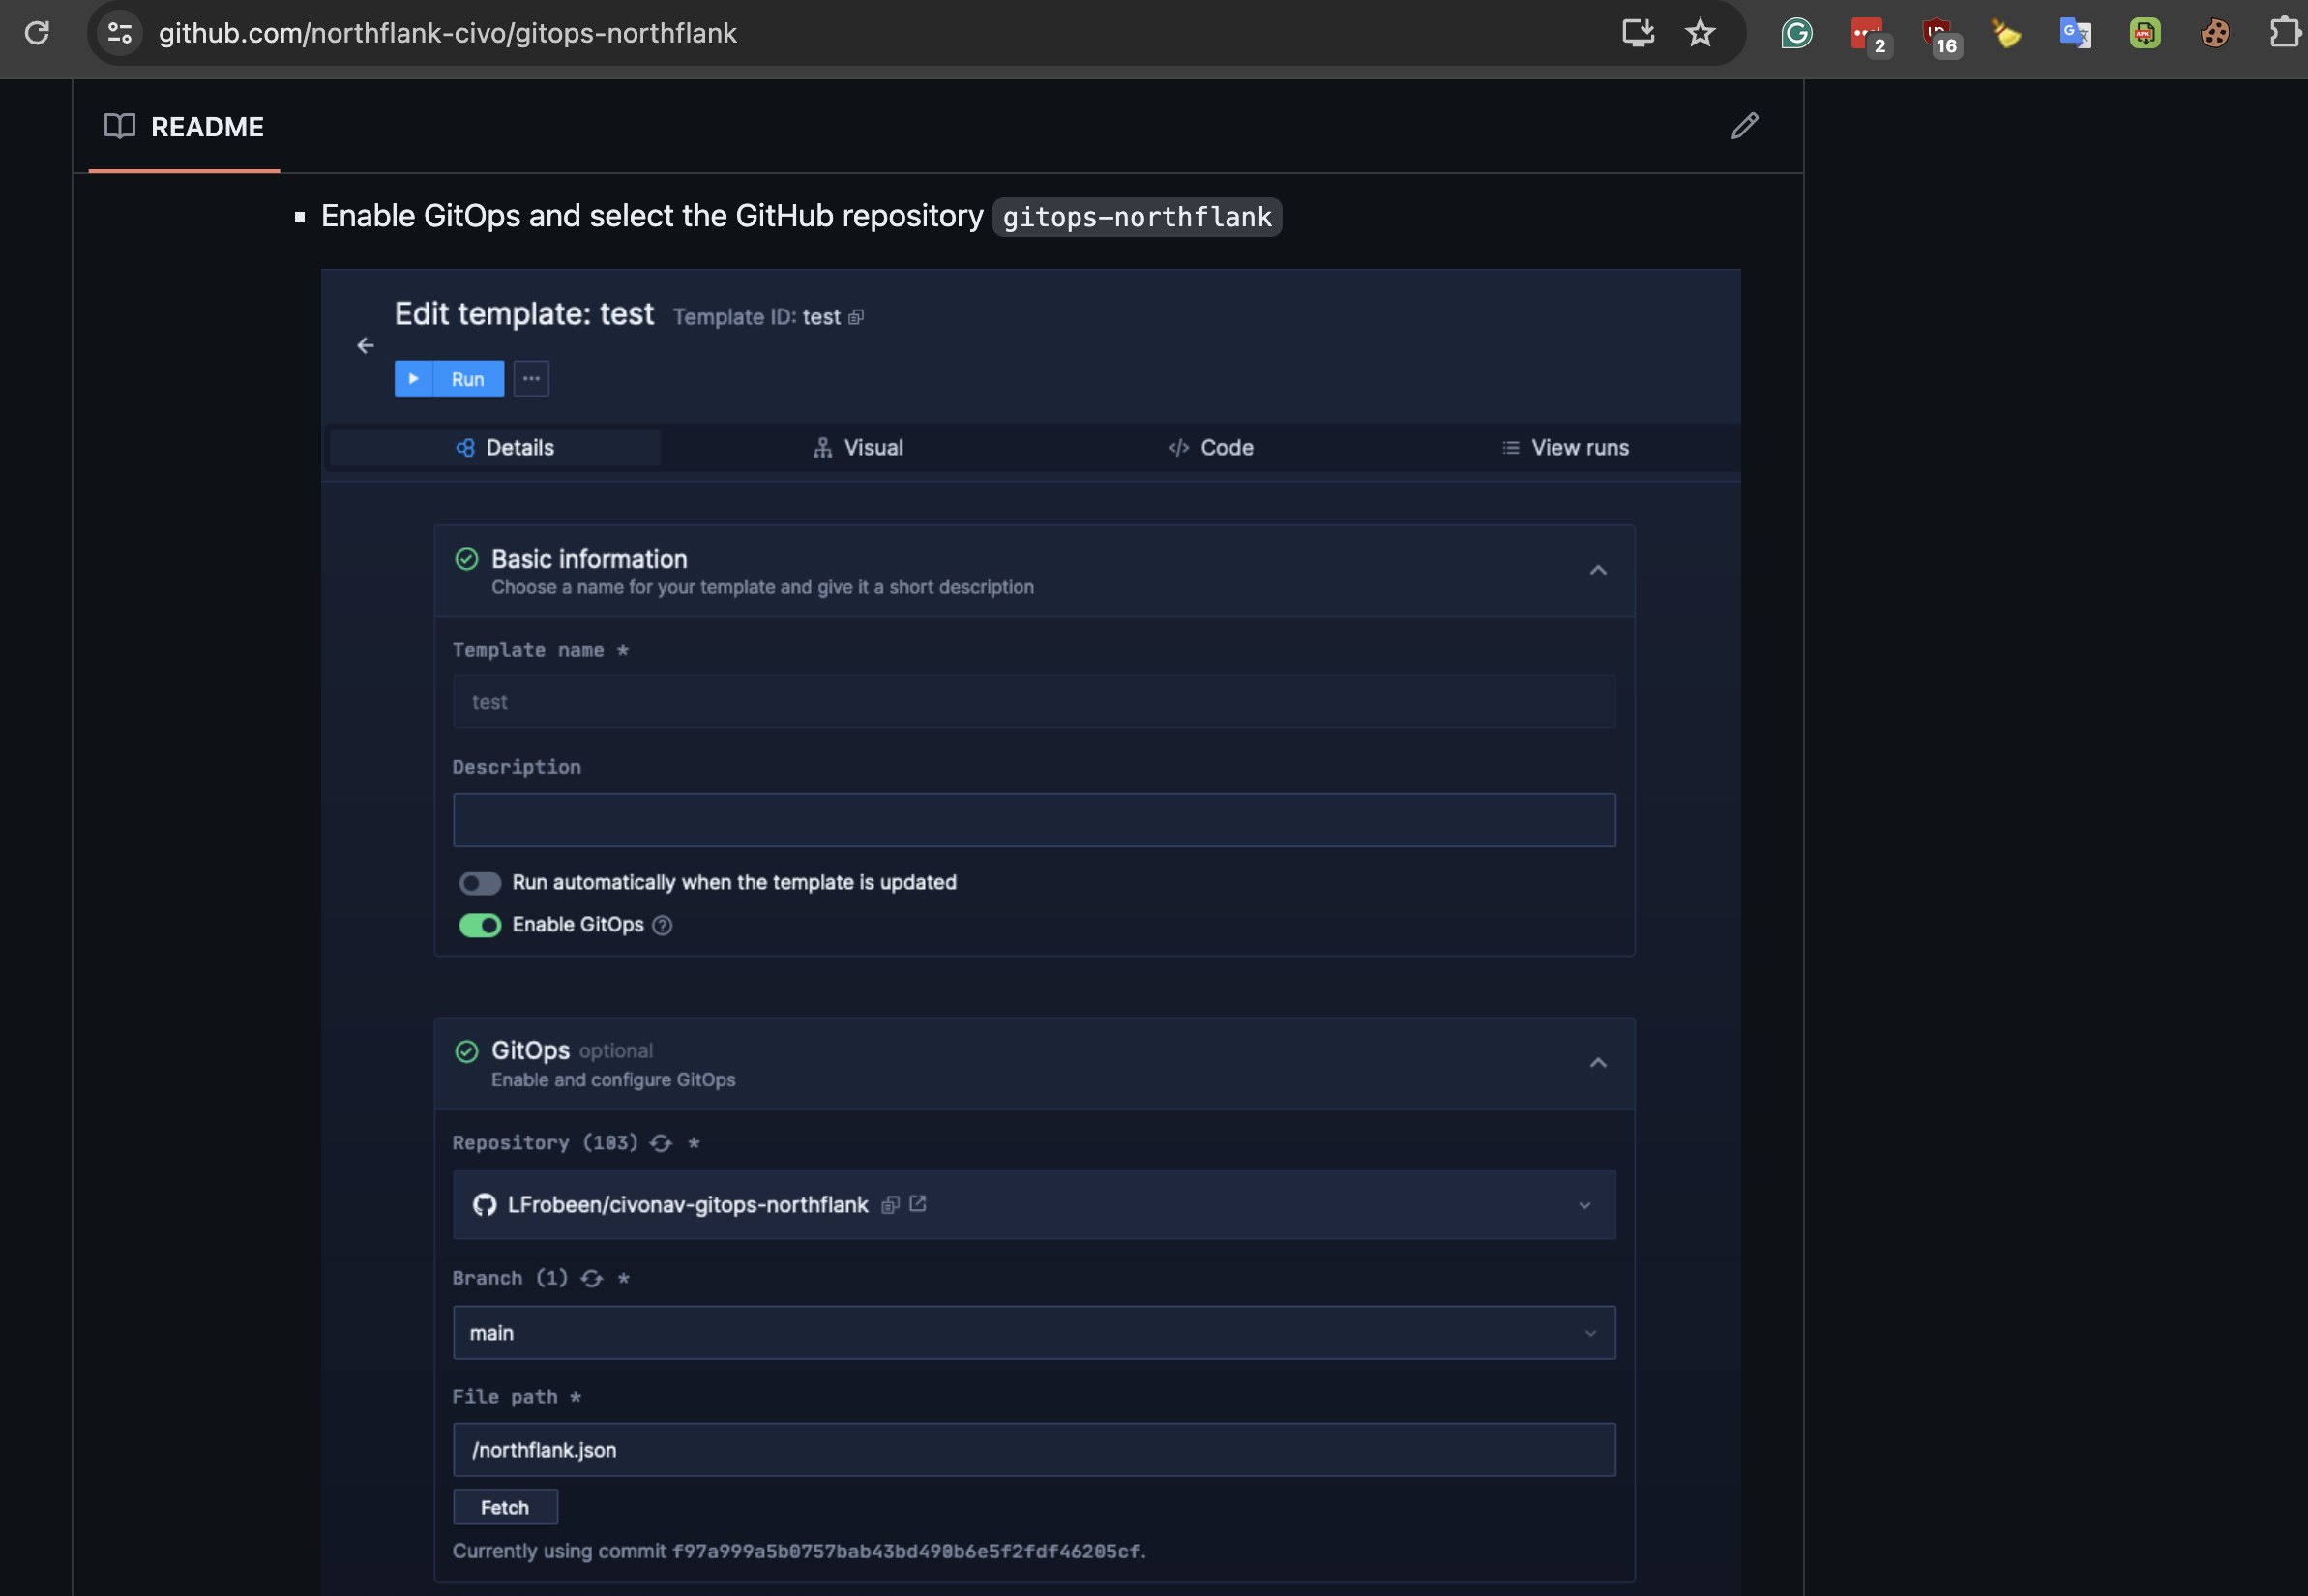
Task: Open the View runs tab
Action: 1565,448
